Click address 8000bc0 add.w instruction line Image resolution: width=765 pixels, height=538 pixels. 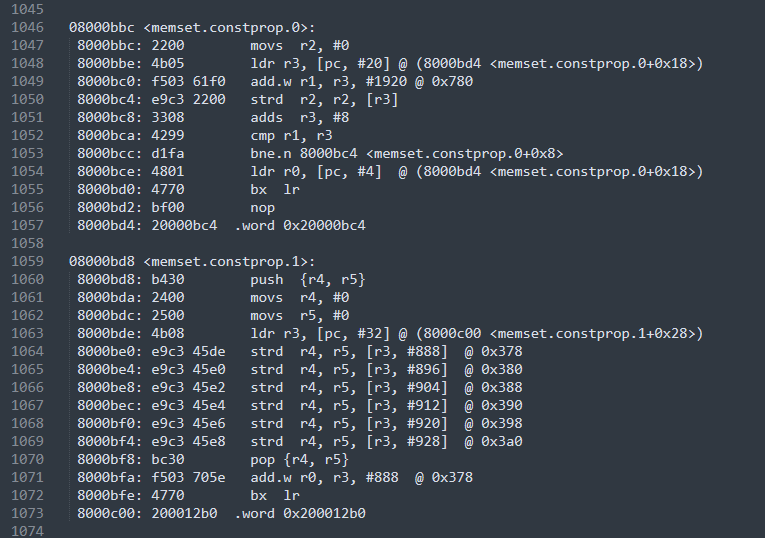coord(275,81)
